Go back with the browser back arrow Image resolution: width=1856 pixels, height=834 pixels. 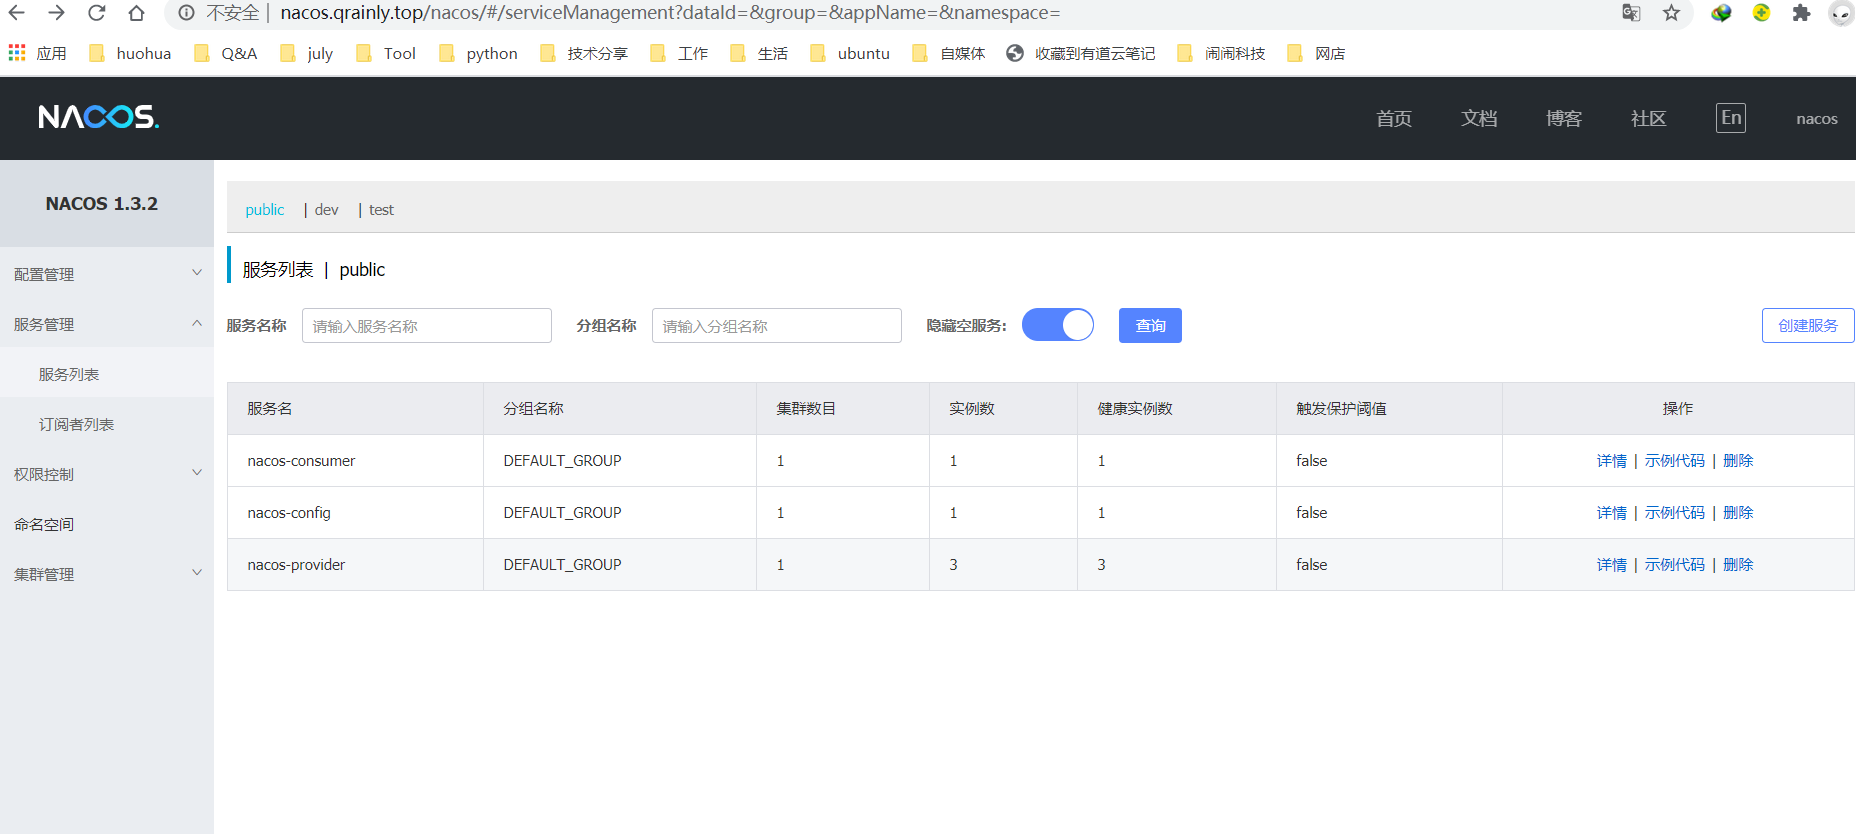point(16,13)
